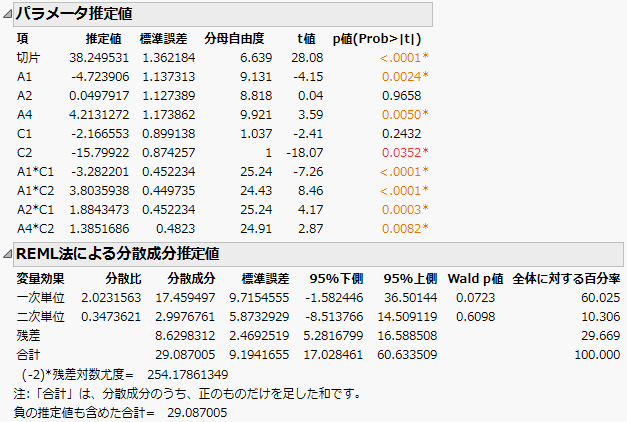Click the t値 column header

pos(306,39)
